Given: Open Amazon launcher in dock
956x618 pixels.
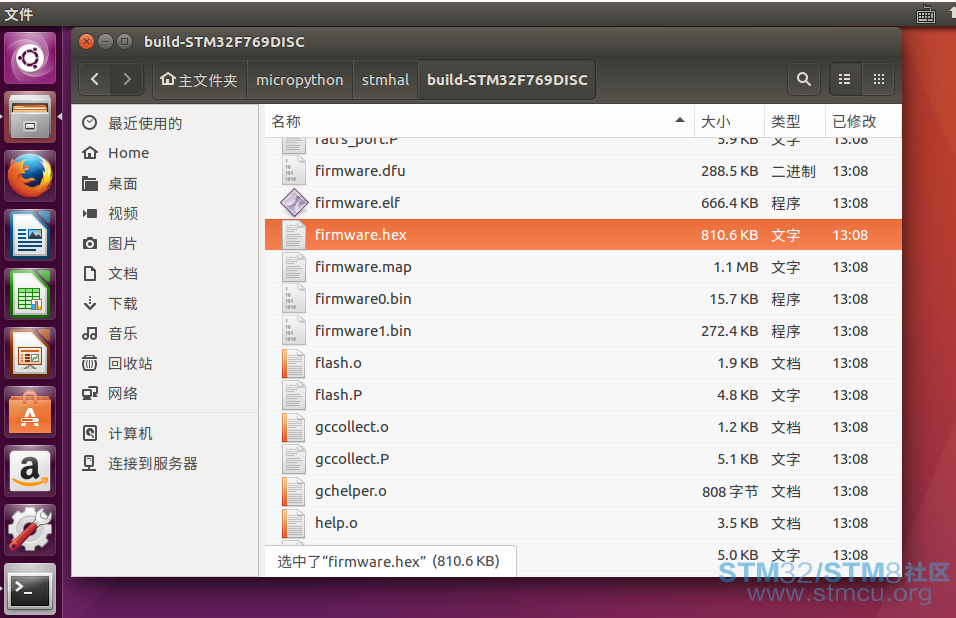Looking at the screenshot, I should (30, 472).
